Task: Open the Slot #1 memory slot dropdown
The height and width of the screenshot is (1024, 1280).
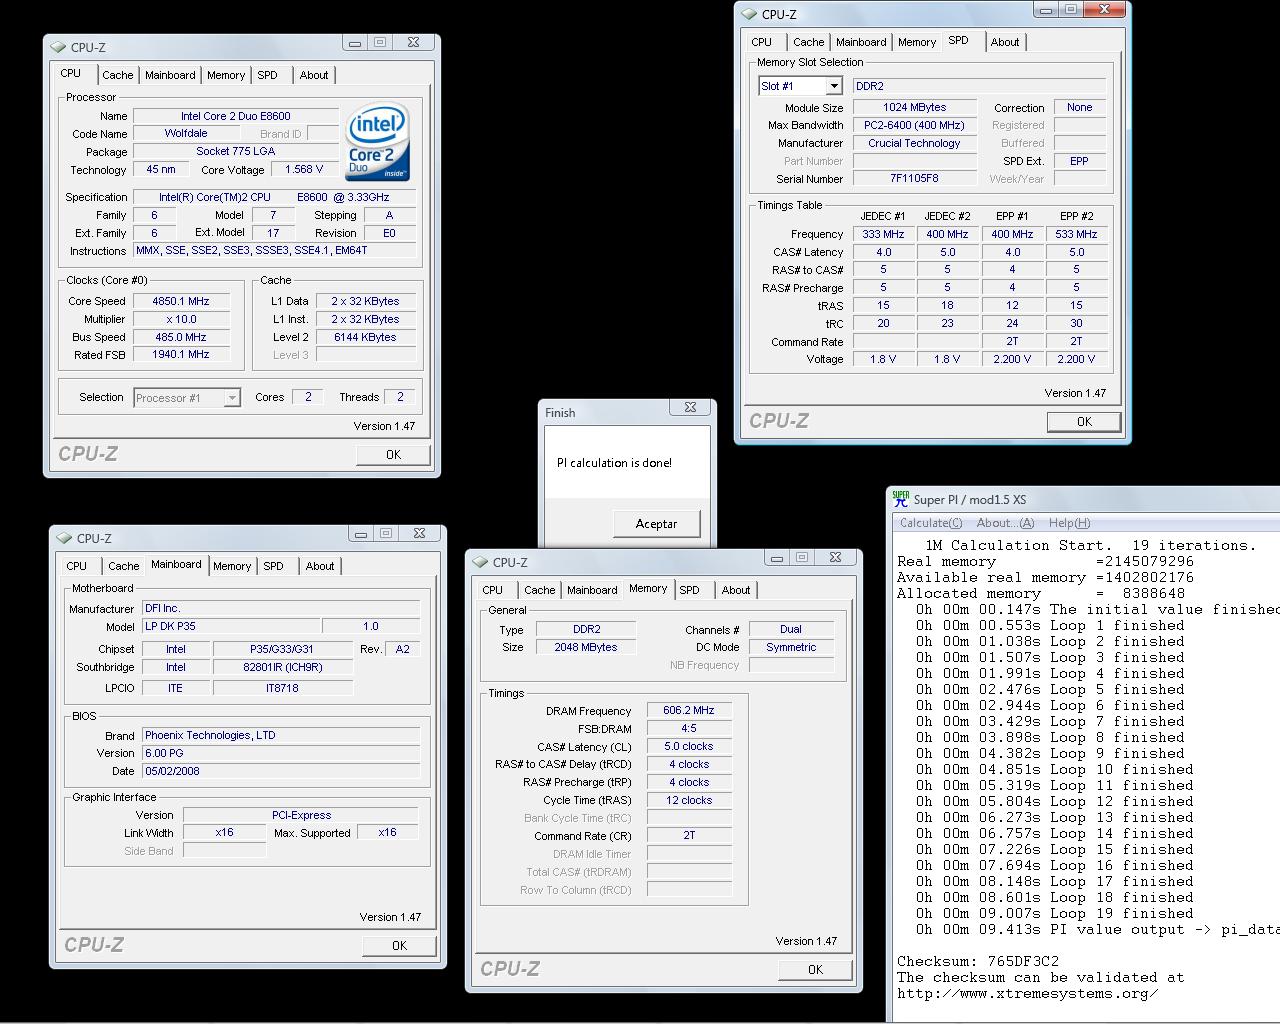Action: click(x=833, y=86)
